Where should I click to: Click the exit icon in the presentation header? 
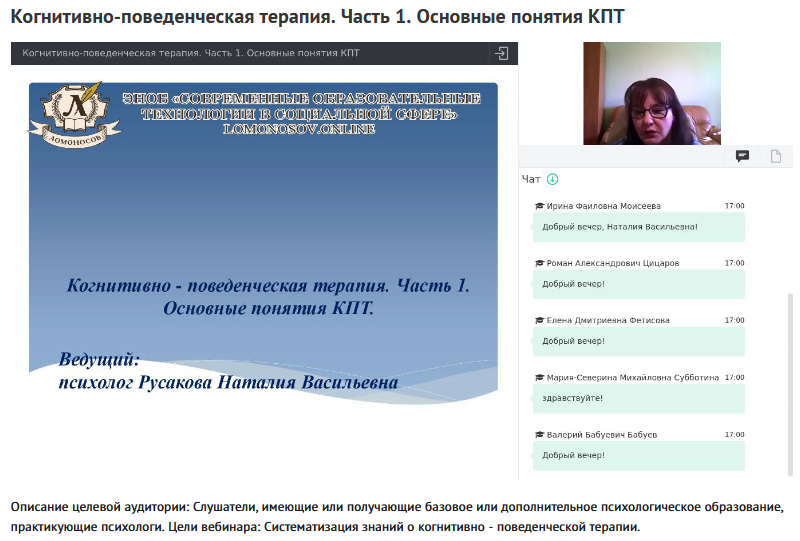pos(501,53)
